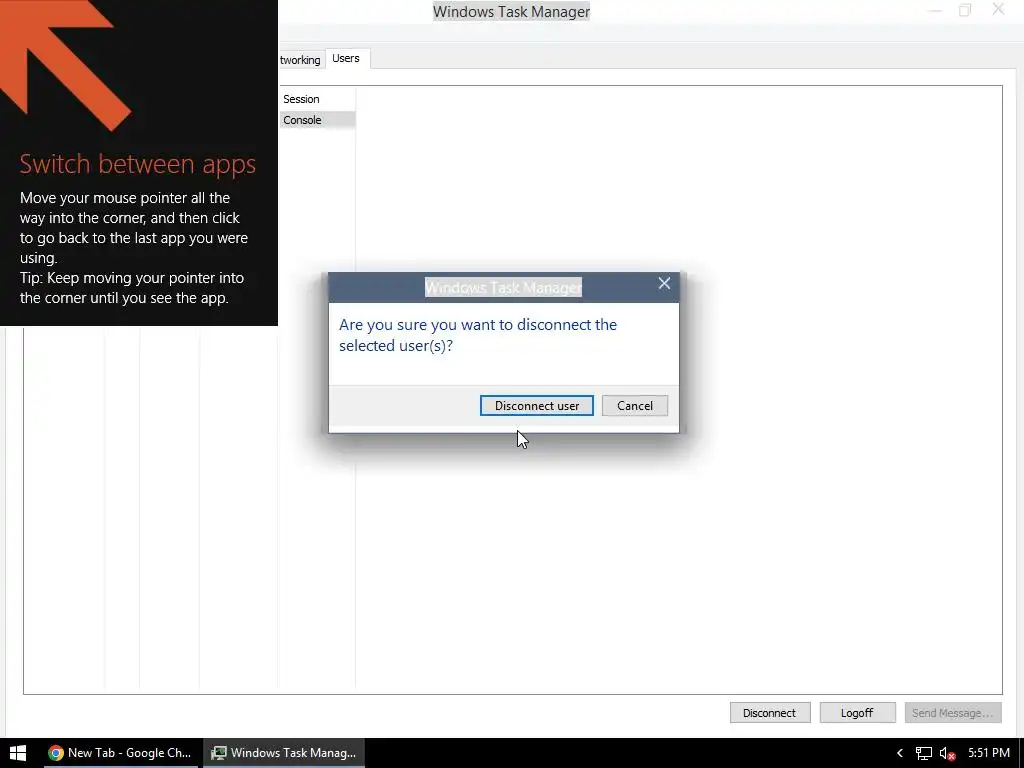Screen dimensions: 1024x768
Task: Close the Task Manager main window
Action: pos(998,9)
